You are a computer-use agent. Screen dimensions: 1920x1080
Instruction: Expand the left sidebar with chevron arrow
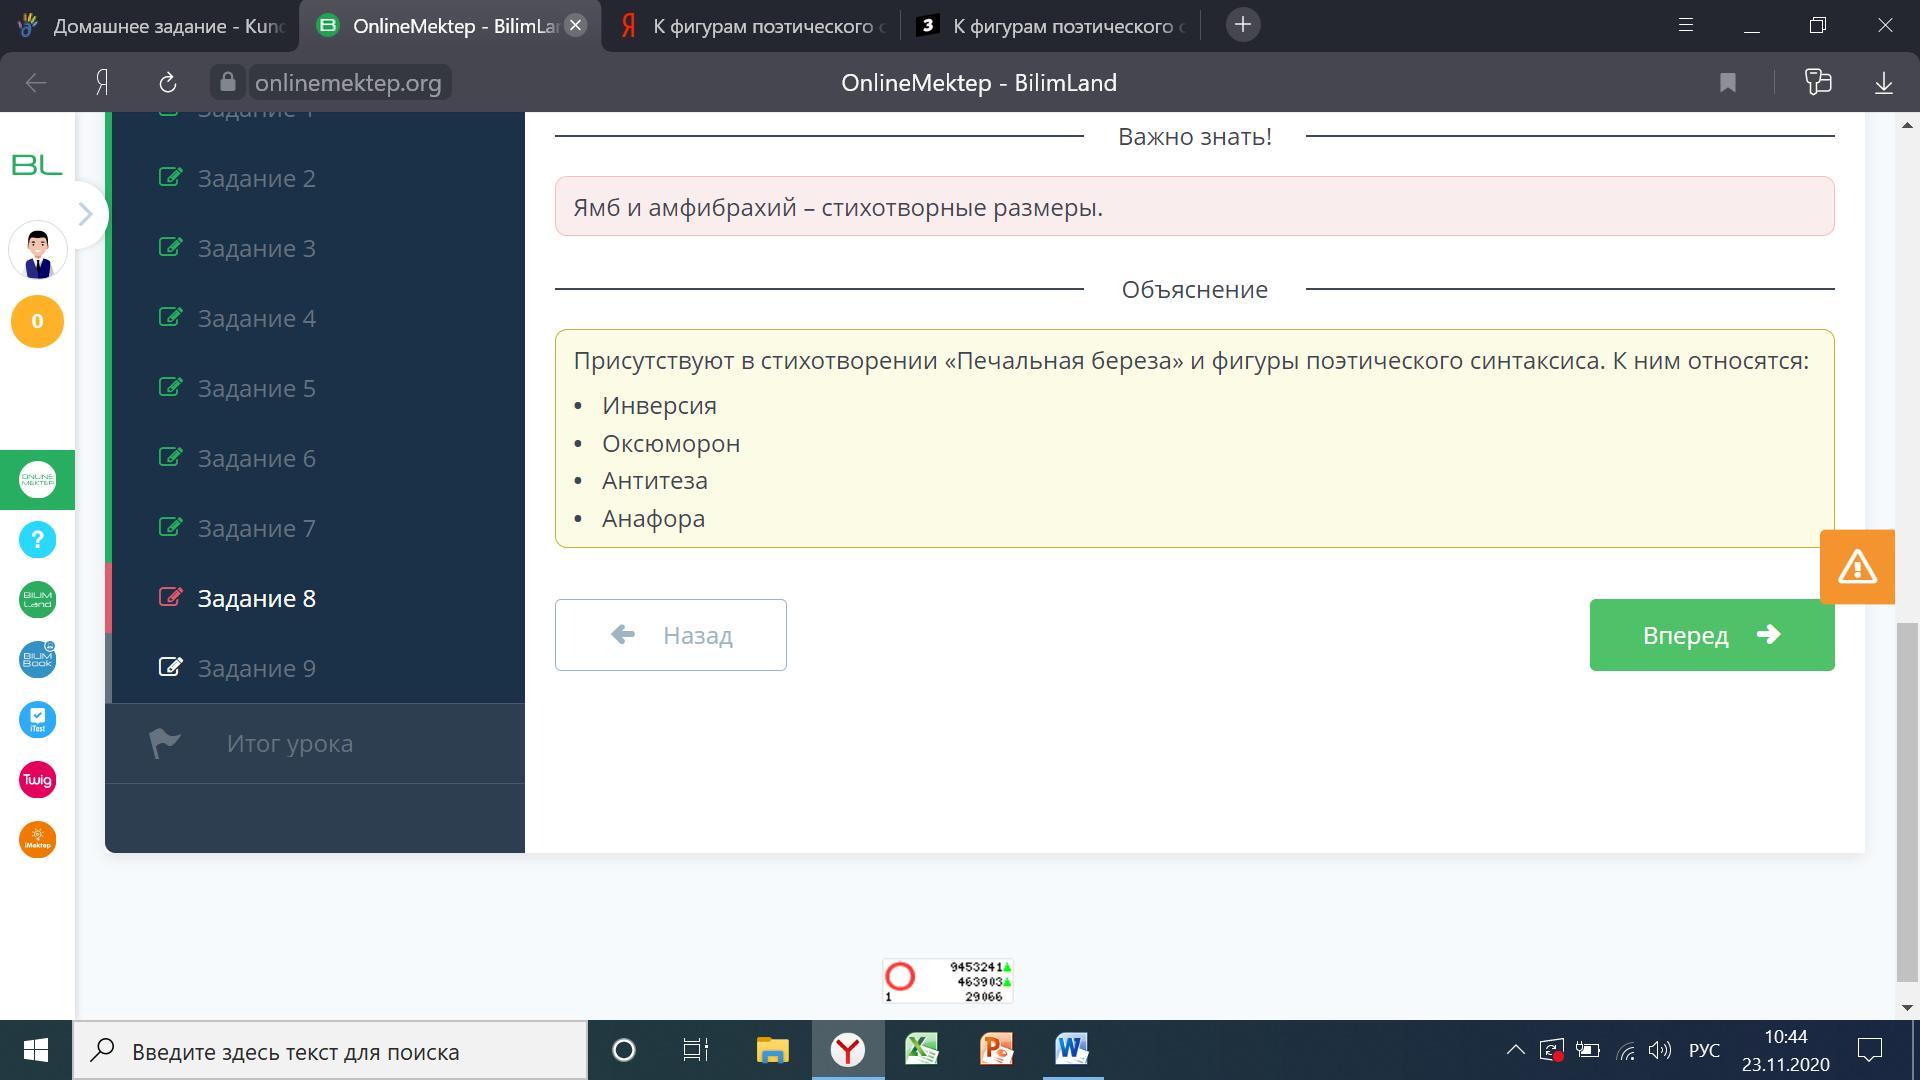coord(86,214)
